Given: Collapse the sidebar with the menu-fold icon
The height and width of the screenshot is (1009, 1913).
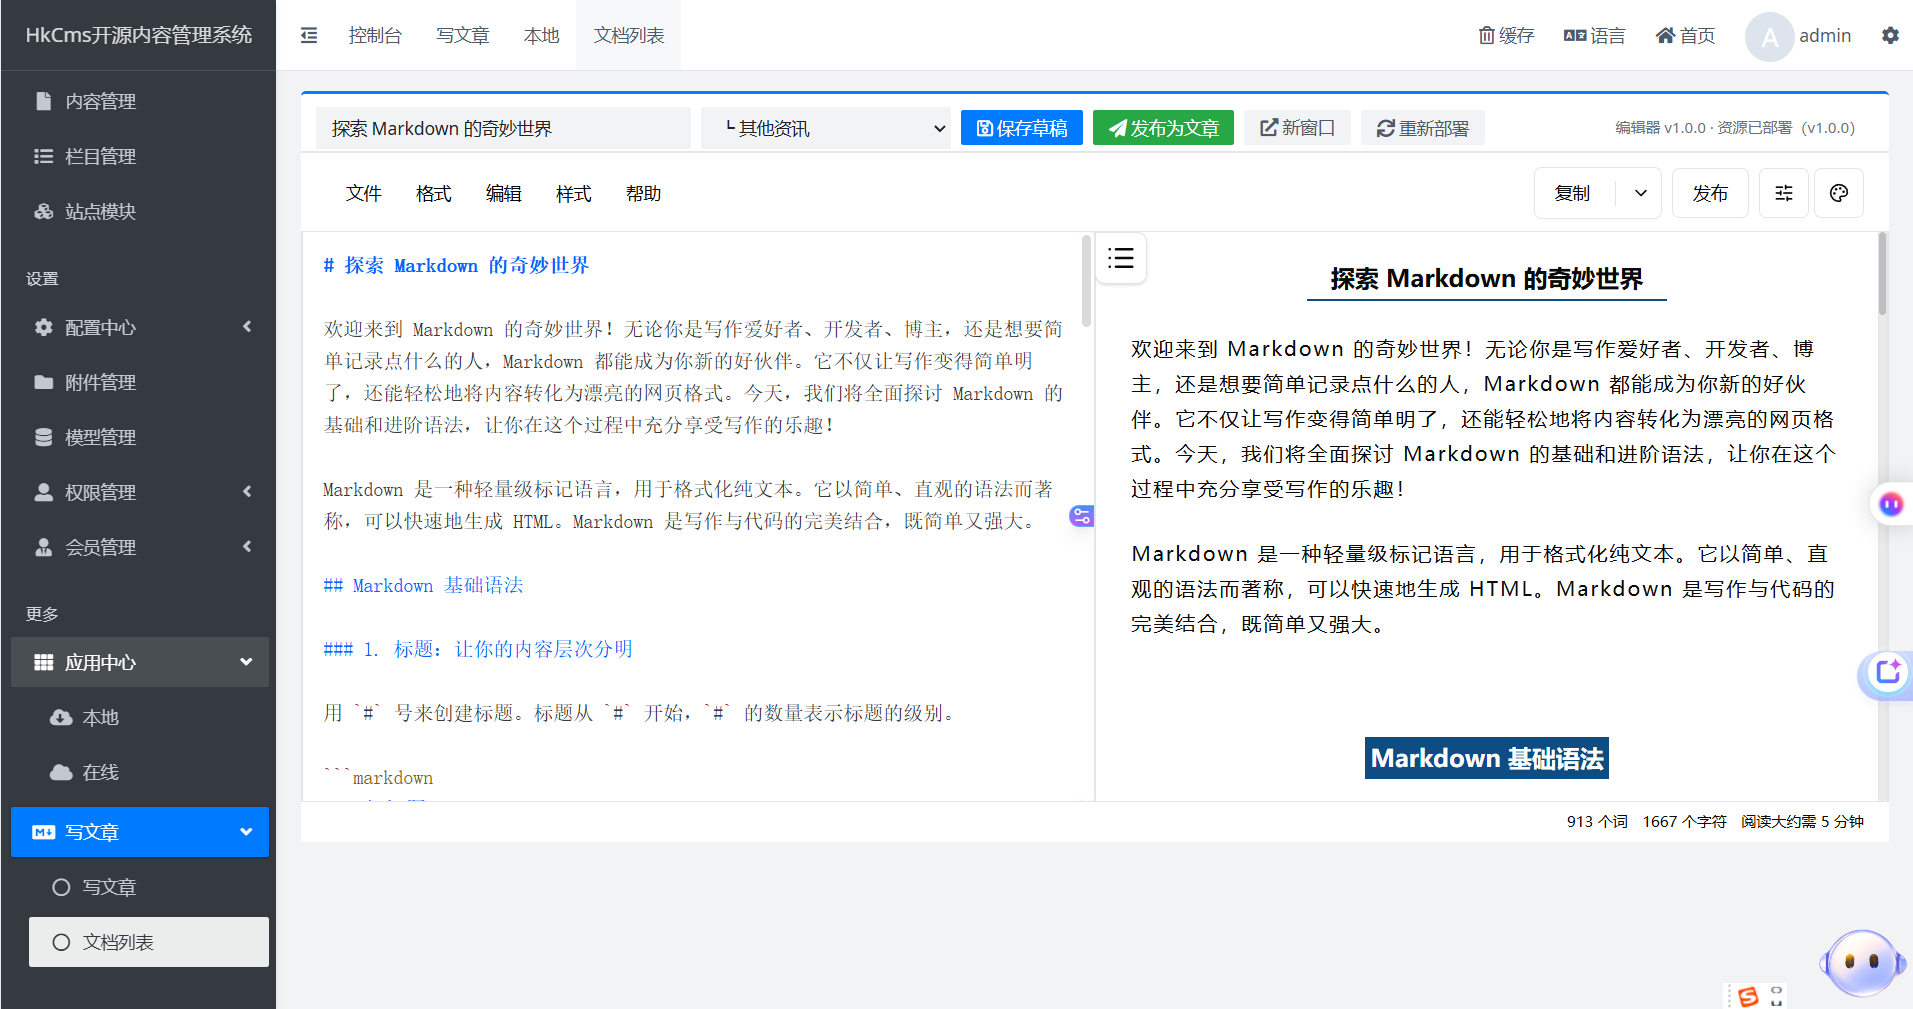Looking at the screenshot, I should (309, 35).
